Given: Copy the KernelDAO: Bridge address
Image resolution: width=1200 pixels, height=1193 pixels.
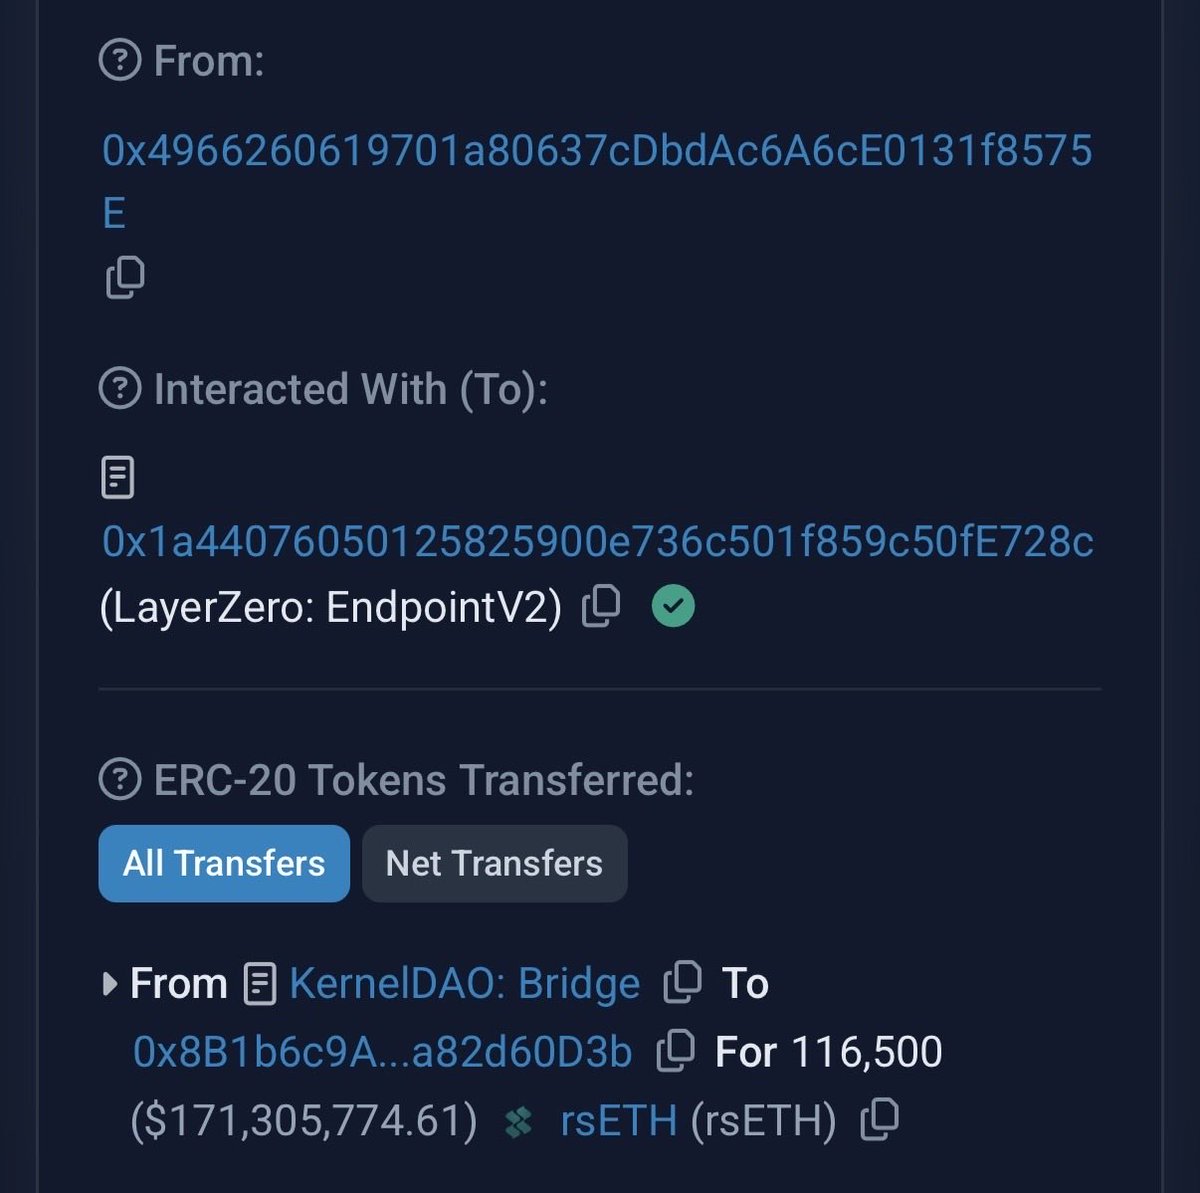Looking at the screenshot, I should click(682, 982).
